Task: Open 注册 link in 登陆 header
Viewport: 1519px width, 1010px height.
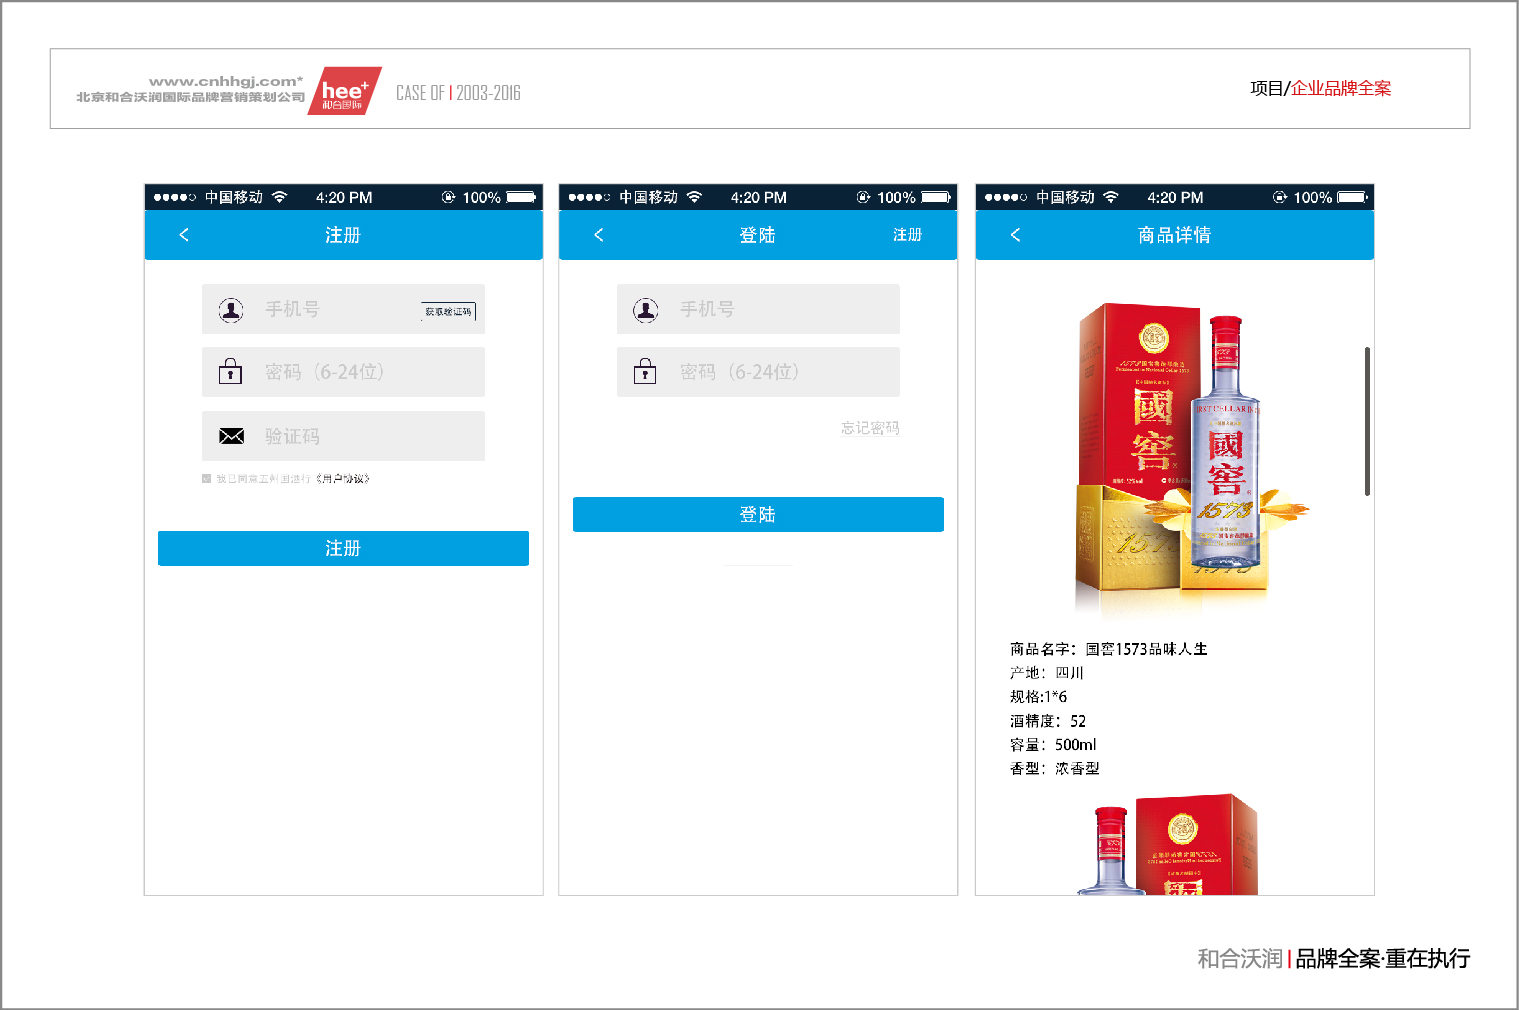Action: click(907, 235)
